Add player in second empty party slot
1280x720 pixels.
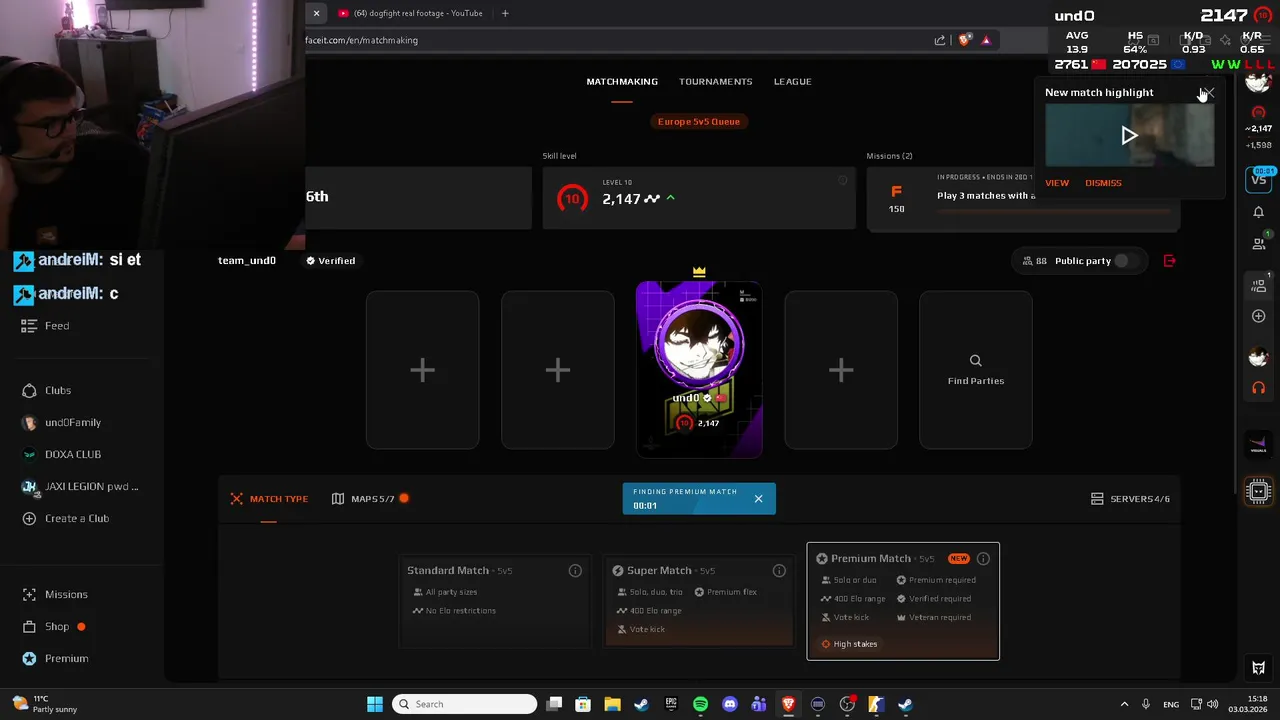pos(557,370)
